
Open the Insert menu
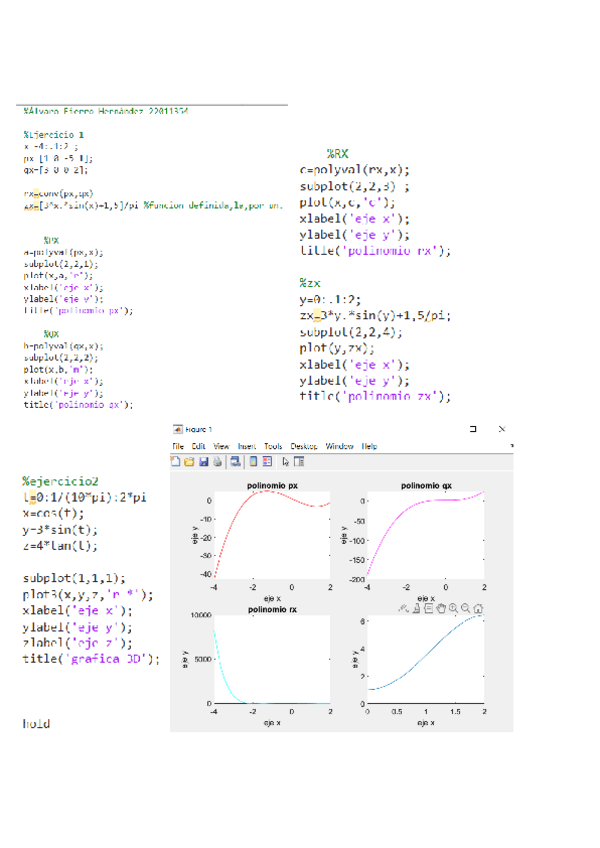click(x=248, y=446)
